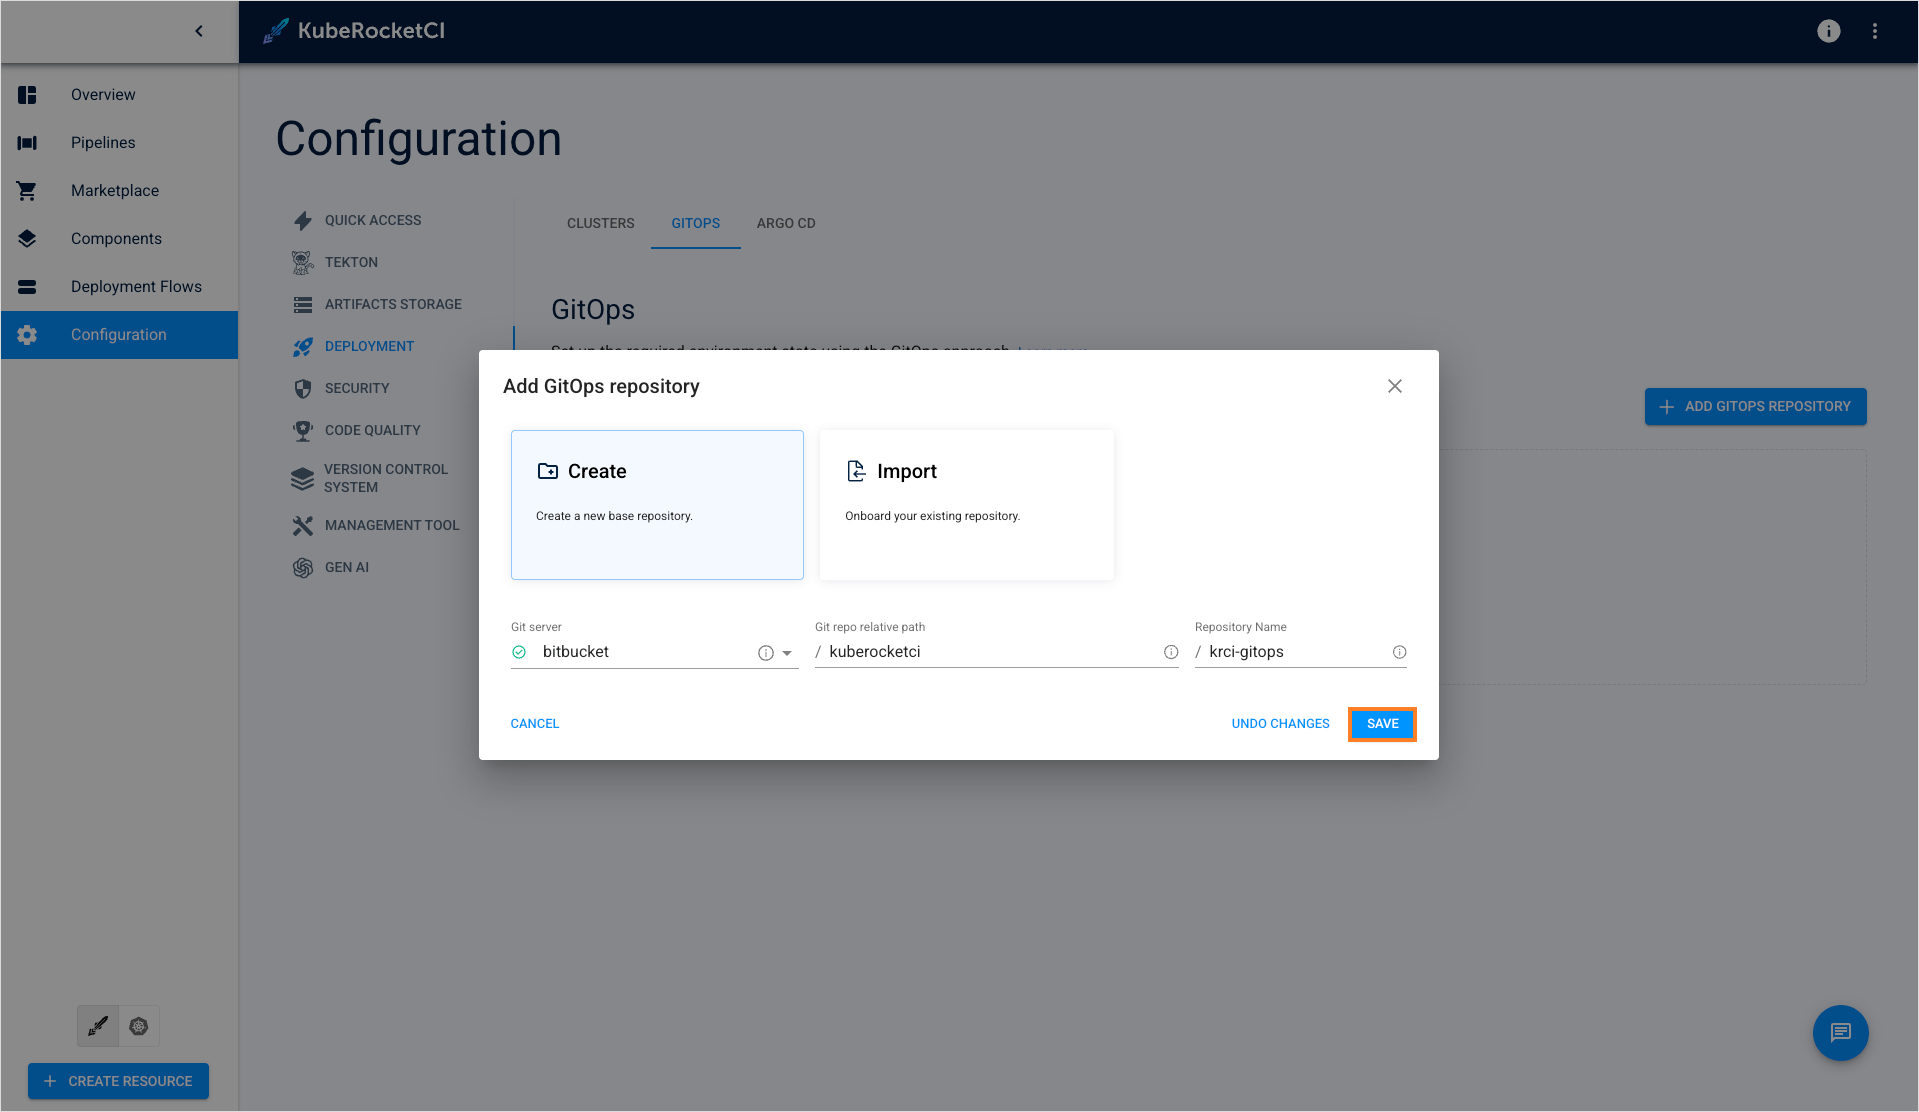Click the Deployment rocket icon
The width and height of the screenshot is (1919, 1112).
(303, 346)
